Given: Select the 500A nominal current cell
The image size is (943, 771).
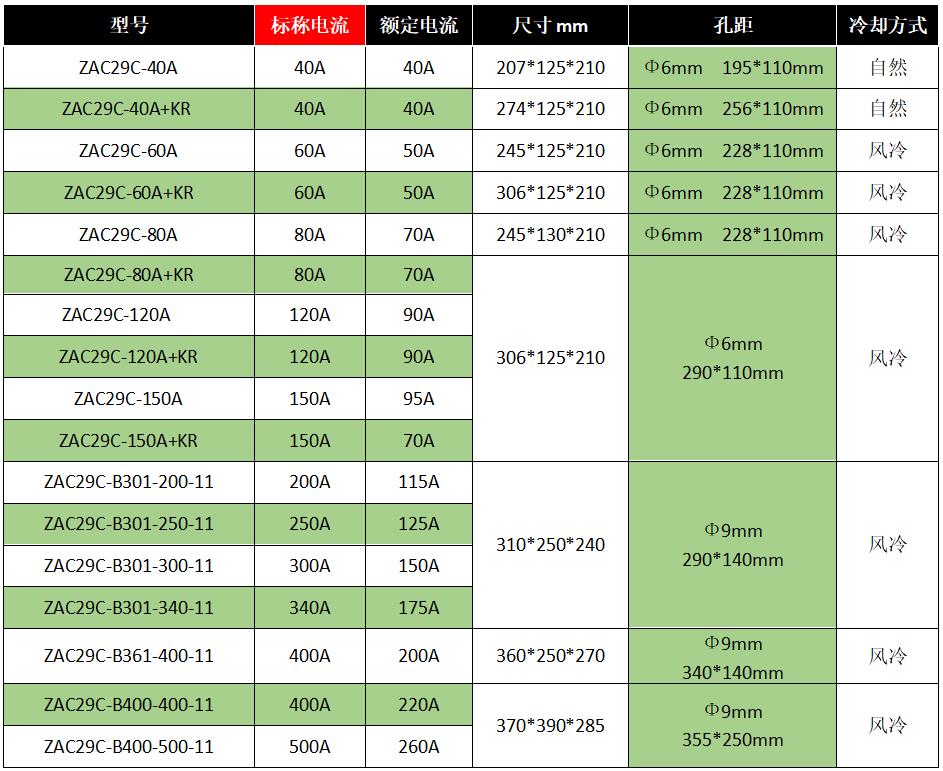Looking at the screenshot, I should tap(309, 746).
